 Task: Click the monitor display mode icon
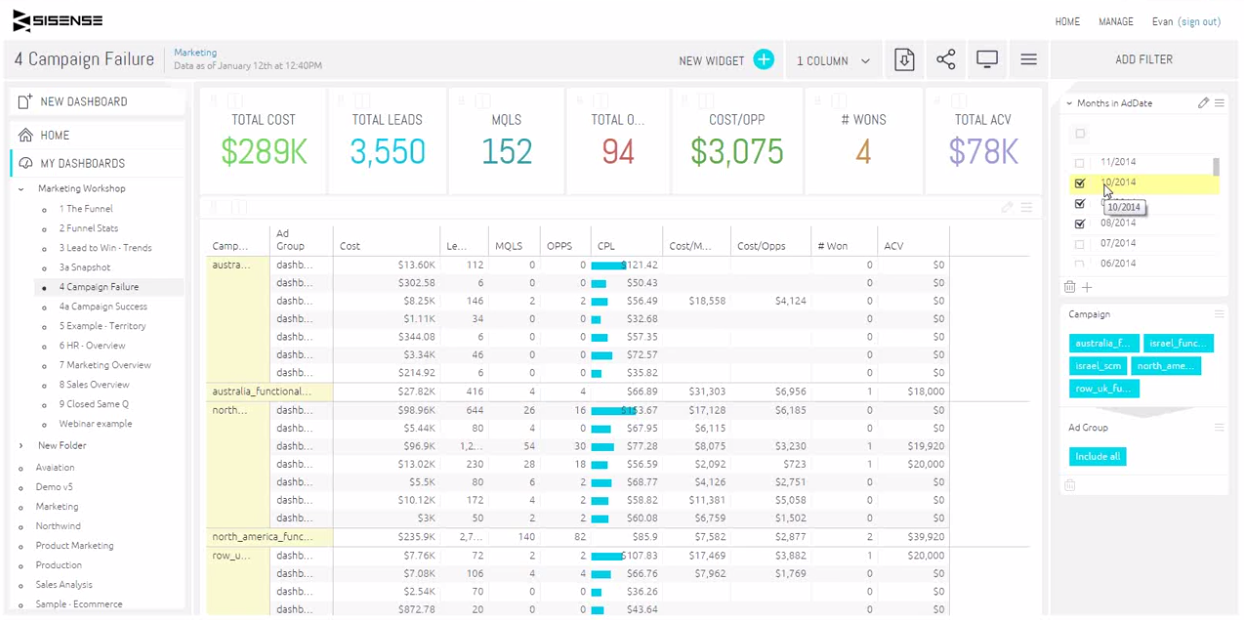click(x=987, y=60)
